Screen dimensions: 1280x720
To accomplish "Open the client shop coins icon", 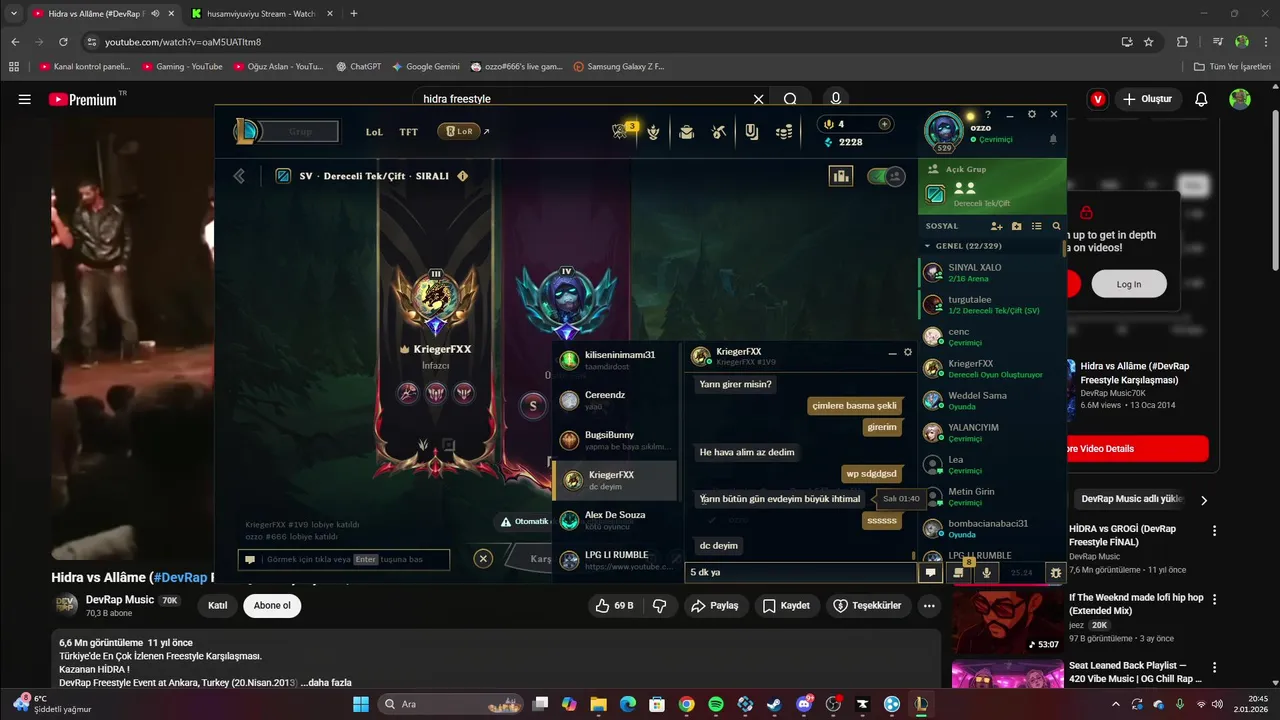I will point(785,131).
